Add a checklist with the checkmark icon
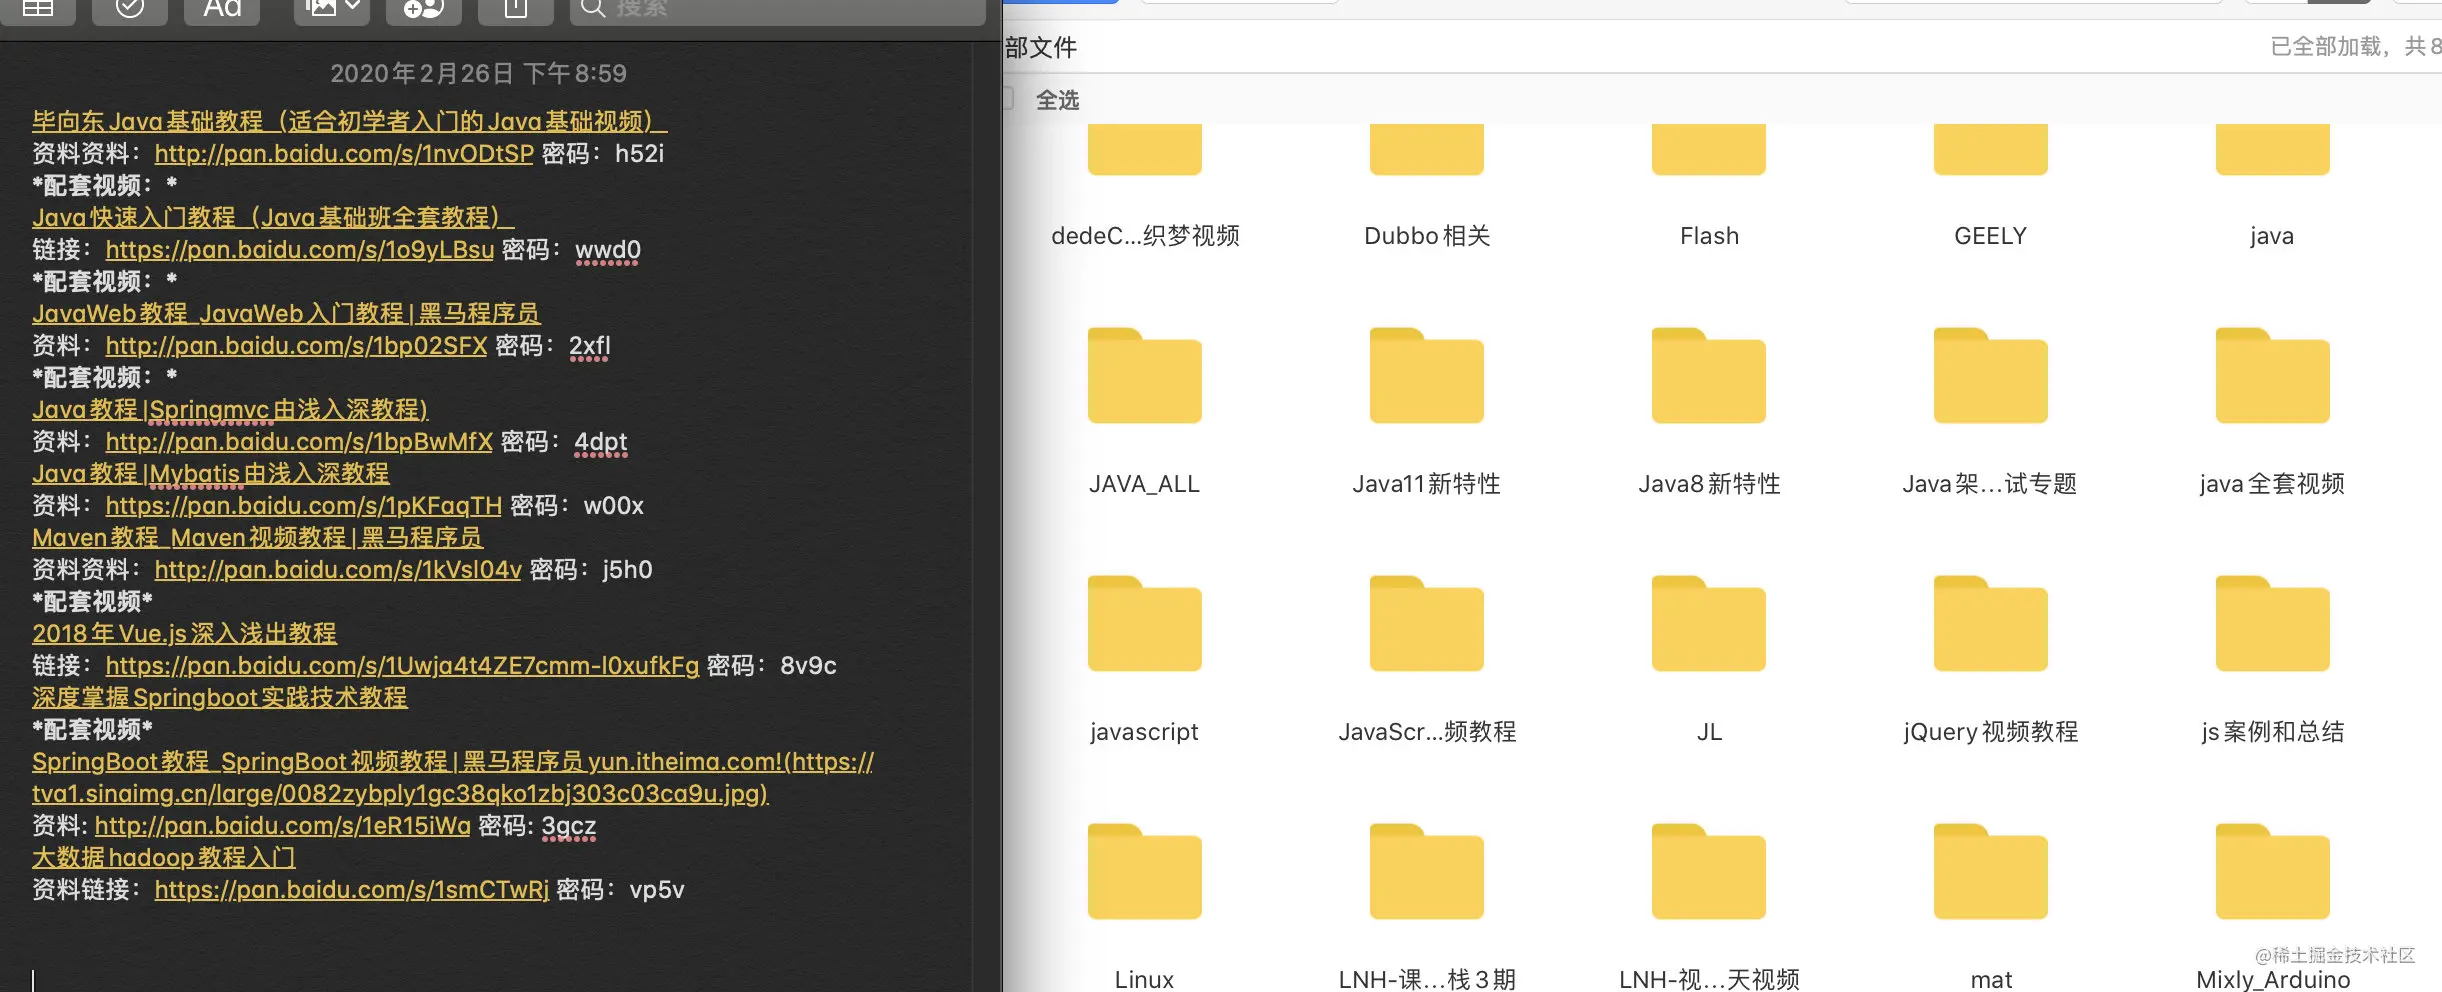The image size is (2442, 992). (x=129, y=9)
